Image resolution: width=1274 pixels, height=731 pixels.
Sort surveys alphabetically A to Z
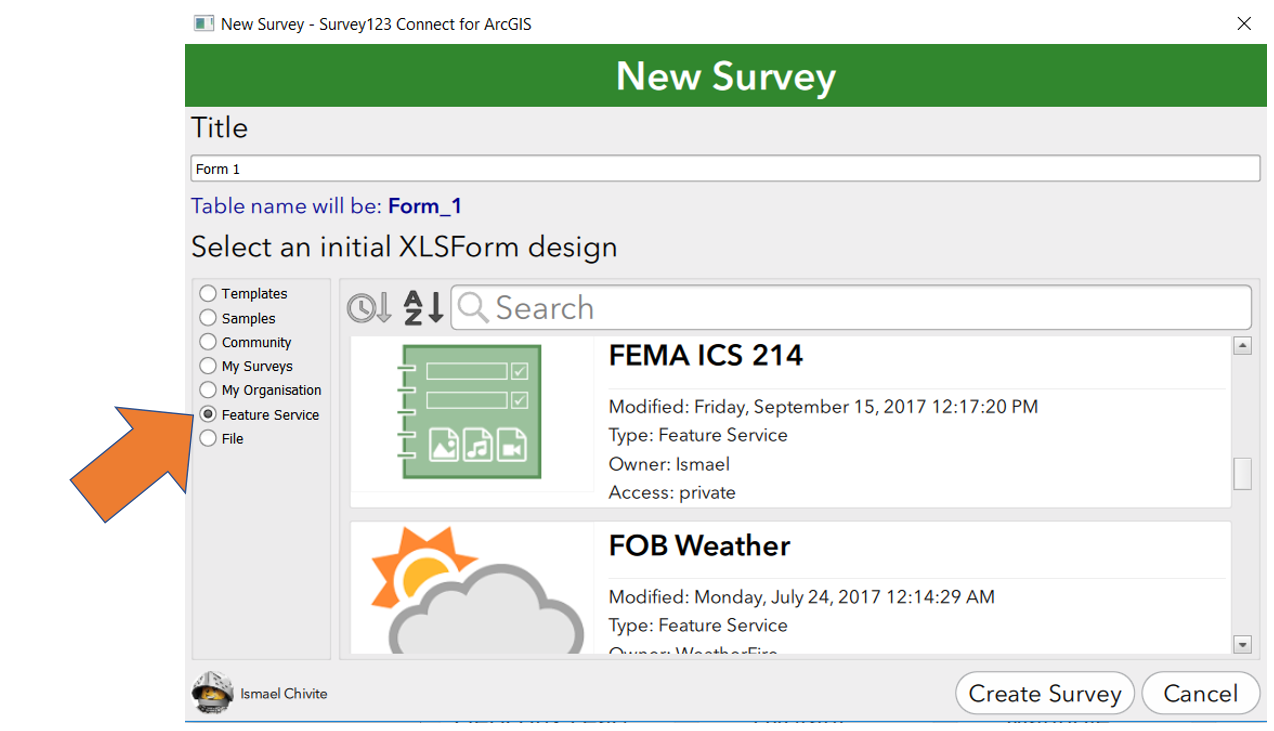click(x=423, y=308)
